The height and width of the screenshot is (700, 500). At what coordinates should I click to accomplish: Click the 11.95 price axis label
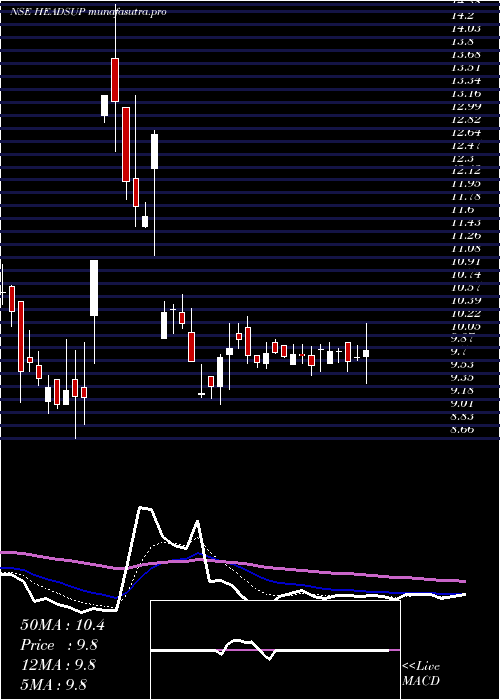[x=466, y=183]
